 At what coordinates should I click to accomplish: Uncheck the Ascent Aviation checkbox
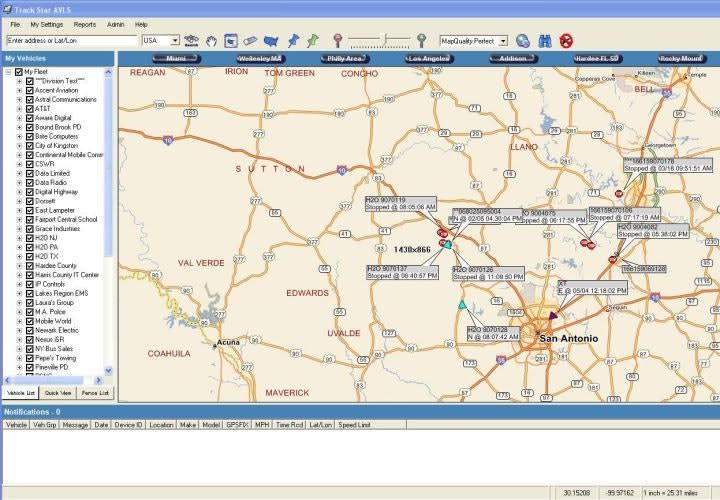30,91
